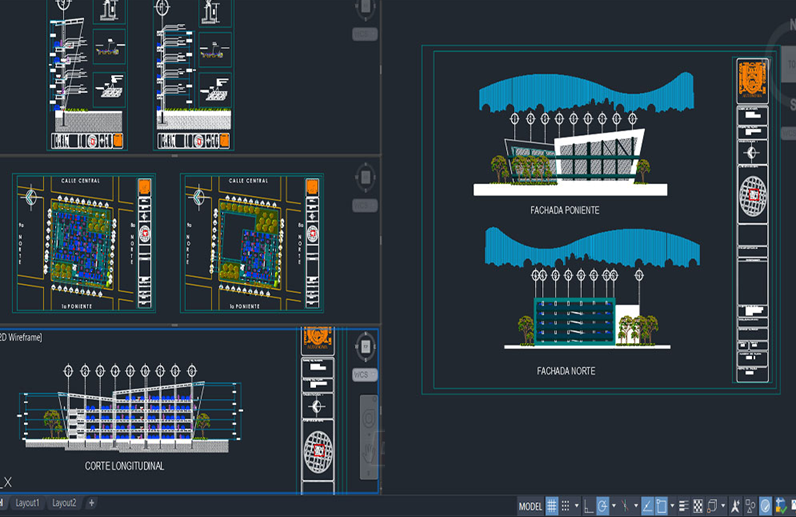This screenshot has width=796, height=517.
Task: Toggle the drawing grid display
Action: click(552, 506)
